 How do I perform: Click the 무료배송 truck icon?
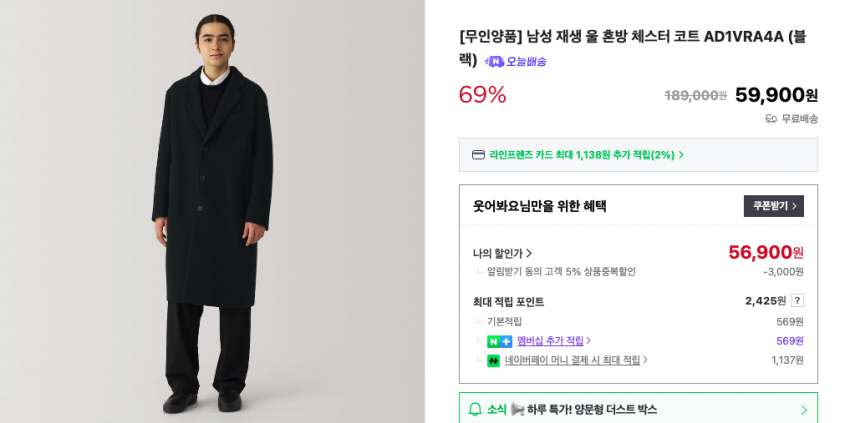(771, 118)
